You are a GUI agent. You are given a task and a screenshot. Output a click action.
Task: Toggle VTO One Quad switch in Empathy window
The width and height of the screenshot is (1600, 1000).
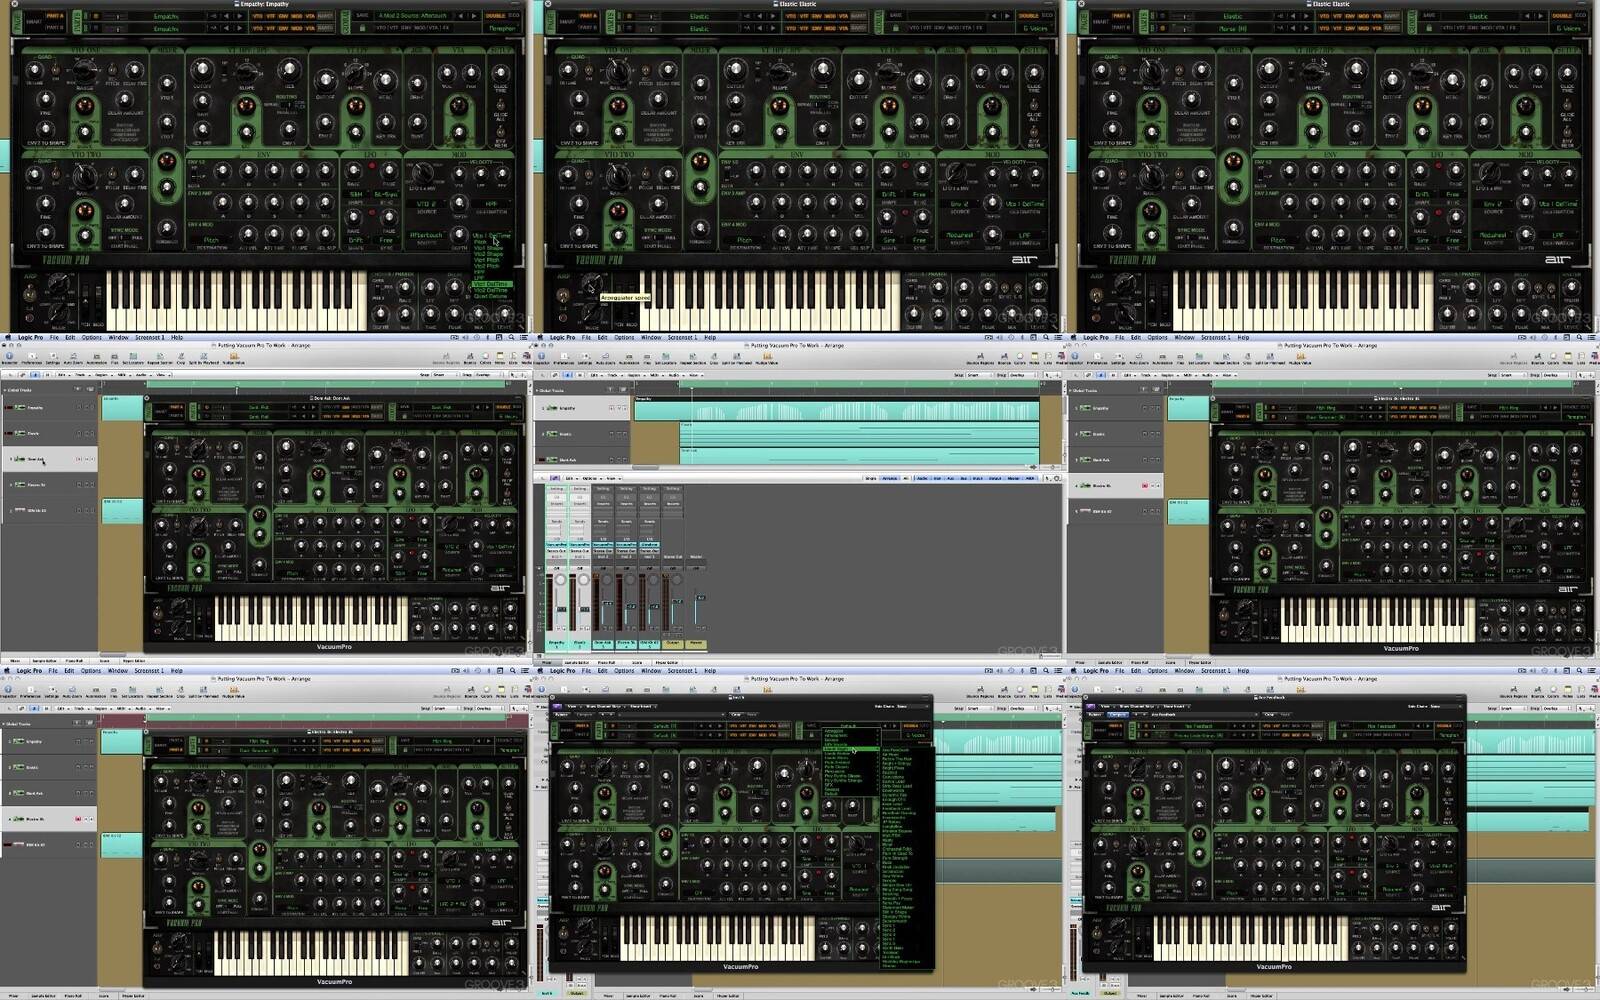coord(55,69)
